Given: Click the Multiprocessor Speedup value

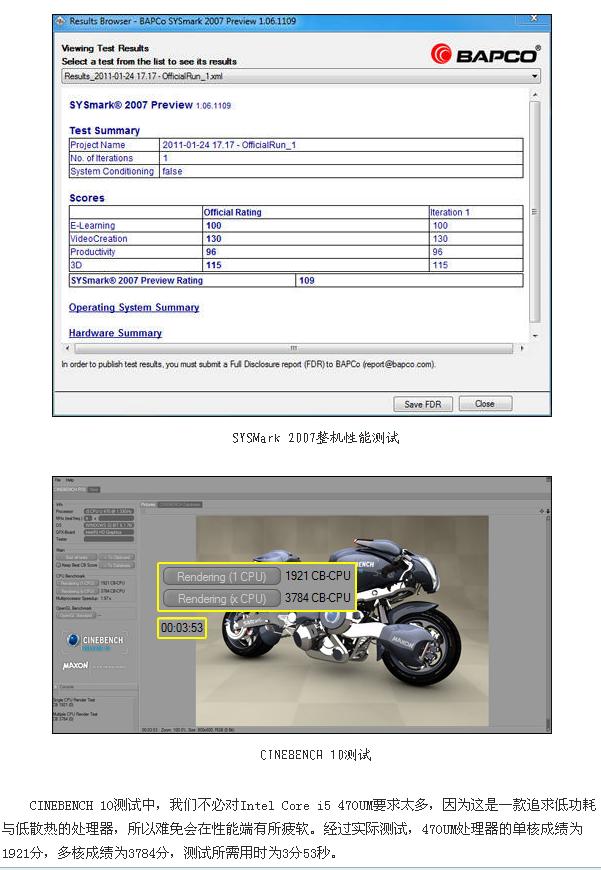Looking at the screenshot, I should coord(105,599).
